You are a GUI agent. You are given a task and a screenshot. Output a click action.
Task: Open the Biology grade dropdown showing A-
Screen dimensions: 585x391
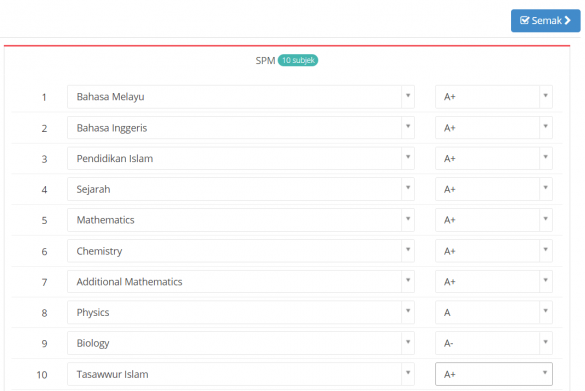(x=494, y=343)
